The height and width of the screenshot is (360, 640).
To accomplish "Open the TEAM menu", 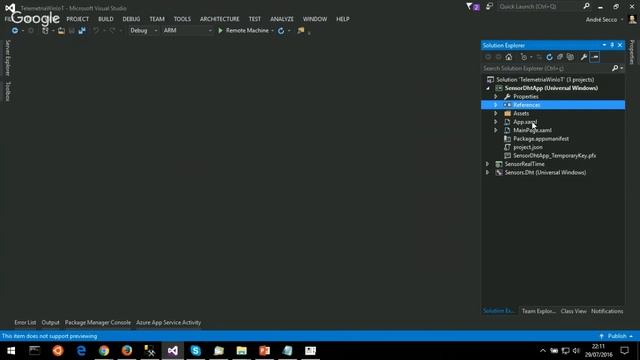I will click(x=157, y=19).
